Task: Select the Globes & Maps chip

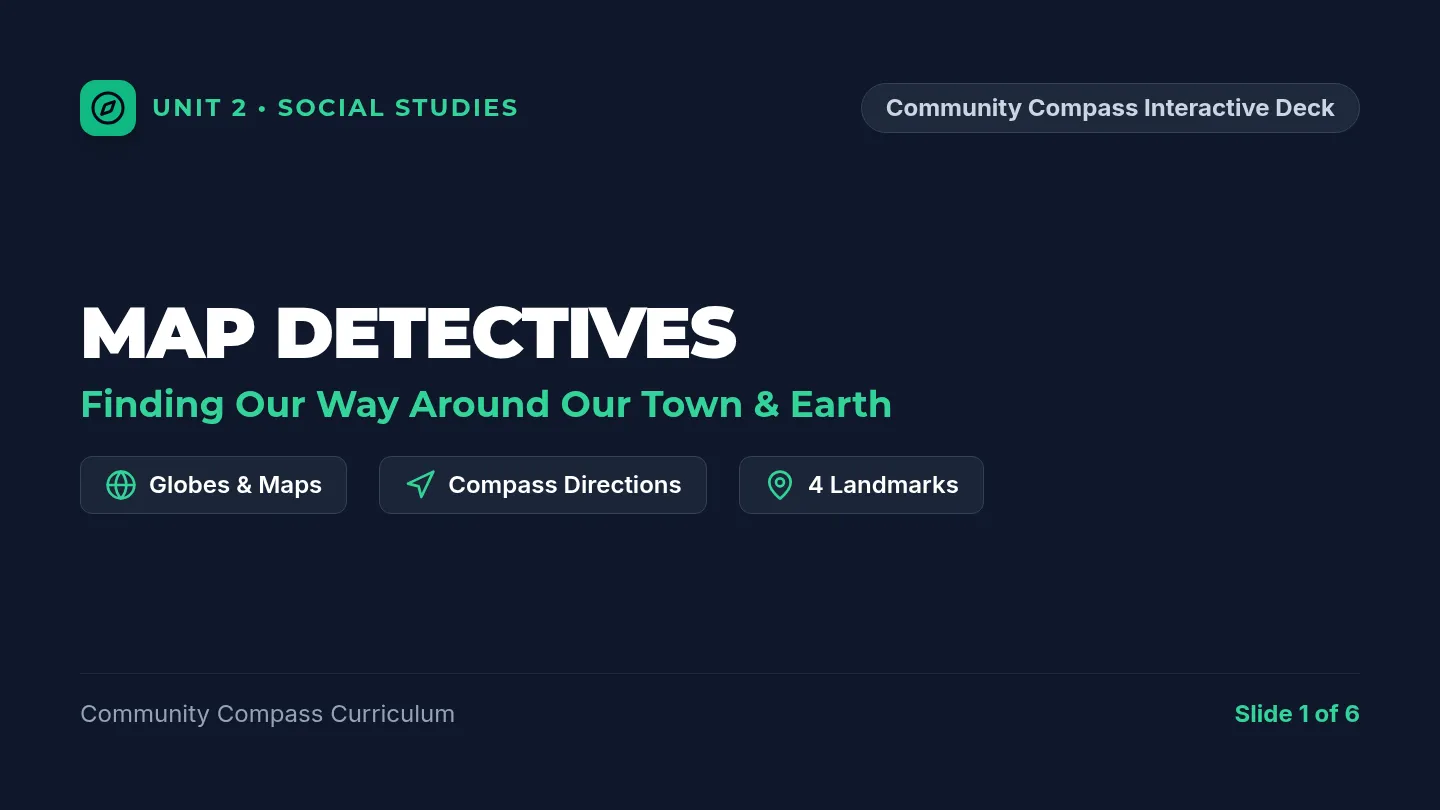Action: pyautogui.click(x=213, y=485)
